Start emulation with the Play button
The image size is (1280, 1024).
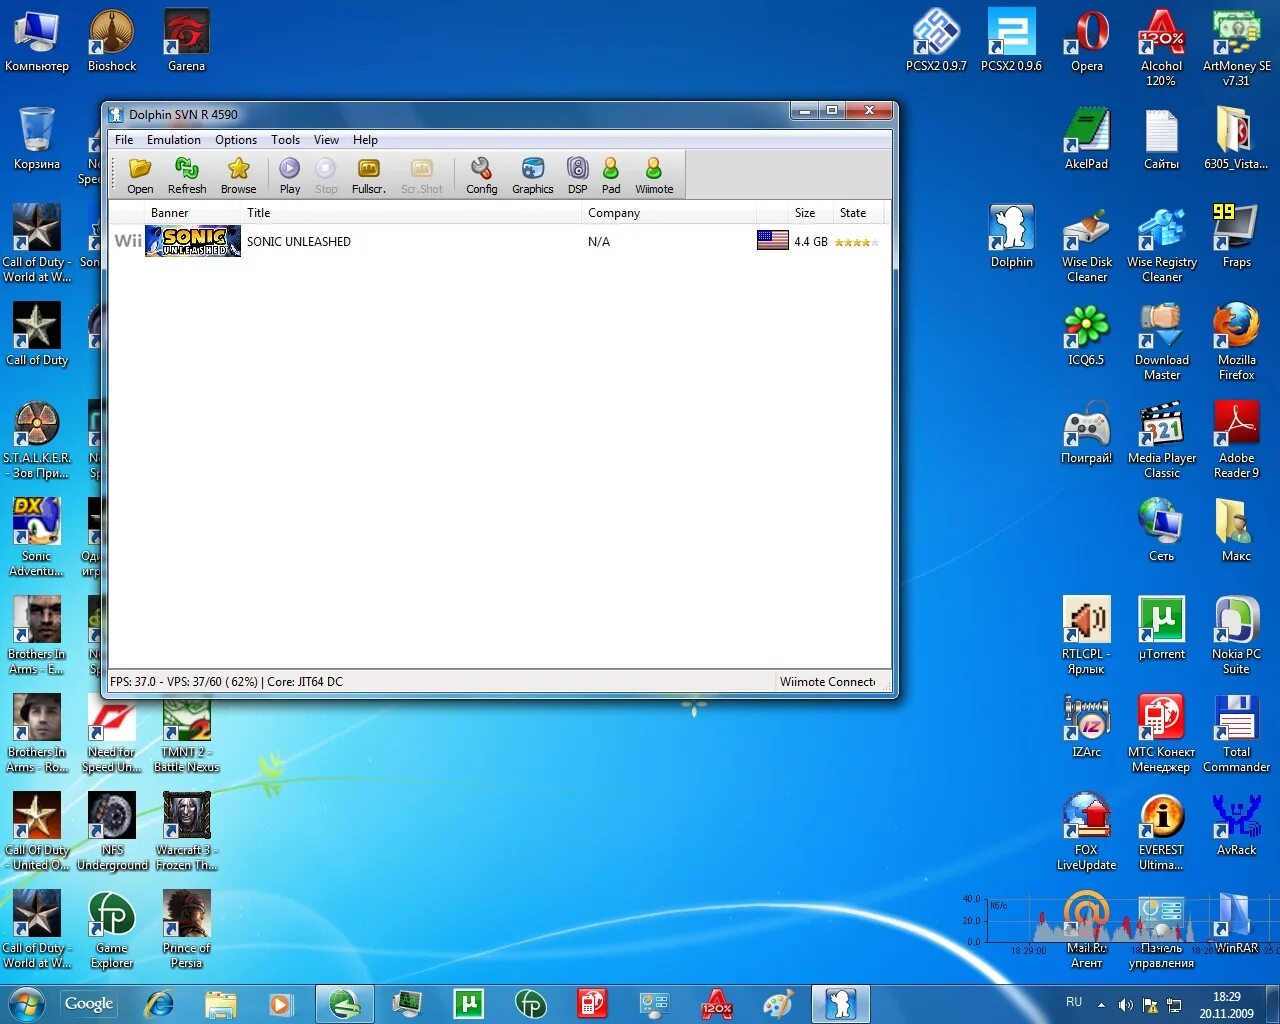coord(290,175)
